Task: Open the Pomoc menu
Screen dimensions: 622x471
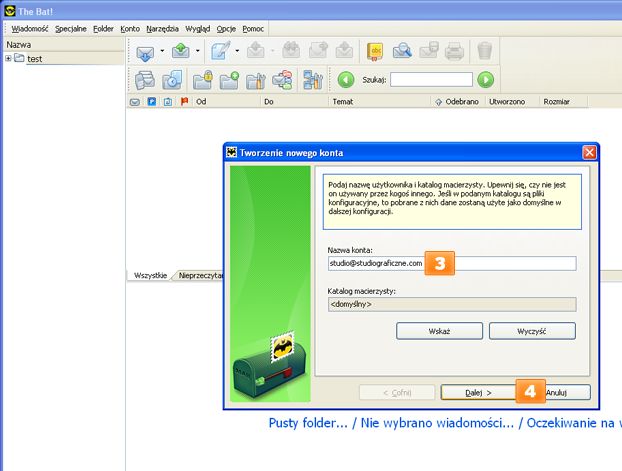Action: click(x=253, y=29)
